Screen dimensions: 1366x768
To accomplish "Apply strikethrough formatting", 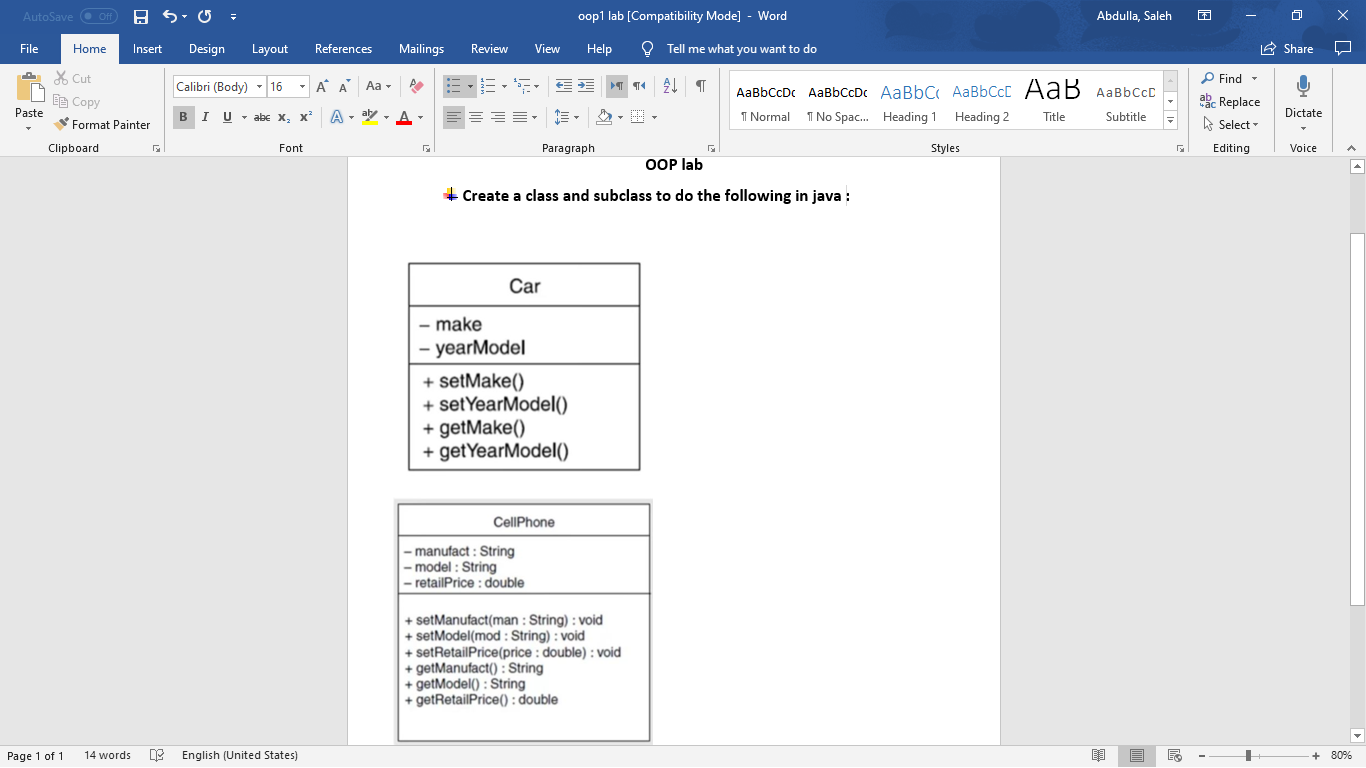I will tap(261, 117).
